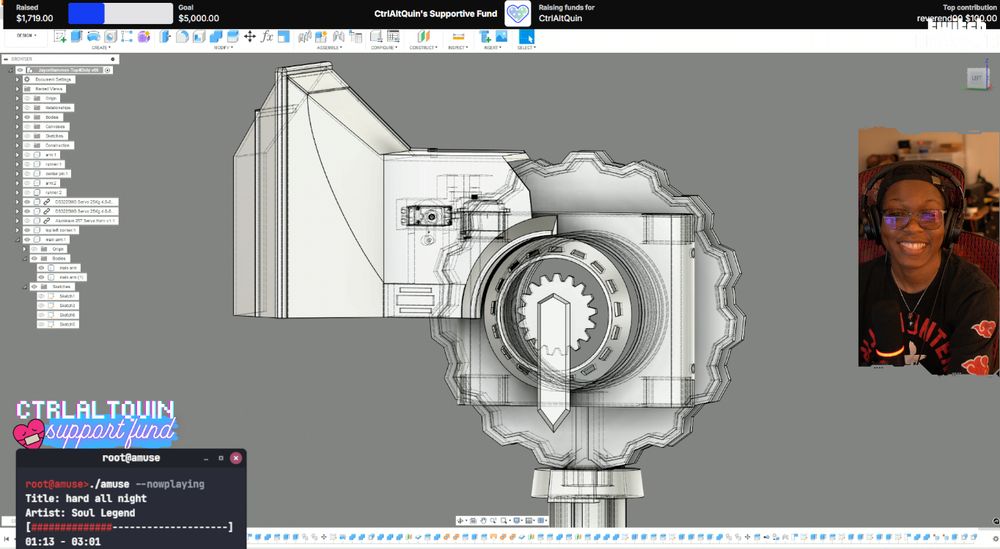Image resolution: width=1000 pixels, height=549 pixels.
Task: Open the MODIFY menu dropdown
Action: [x=222, y=47]
